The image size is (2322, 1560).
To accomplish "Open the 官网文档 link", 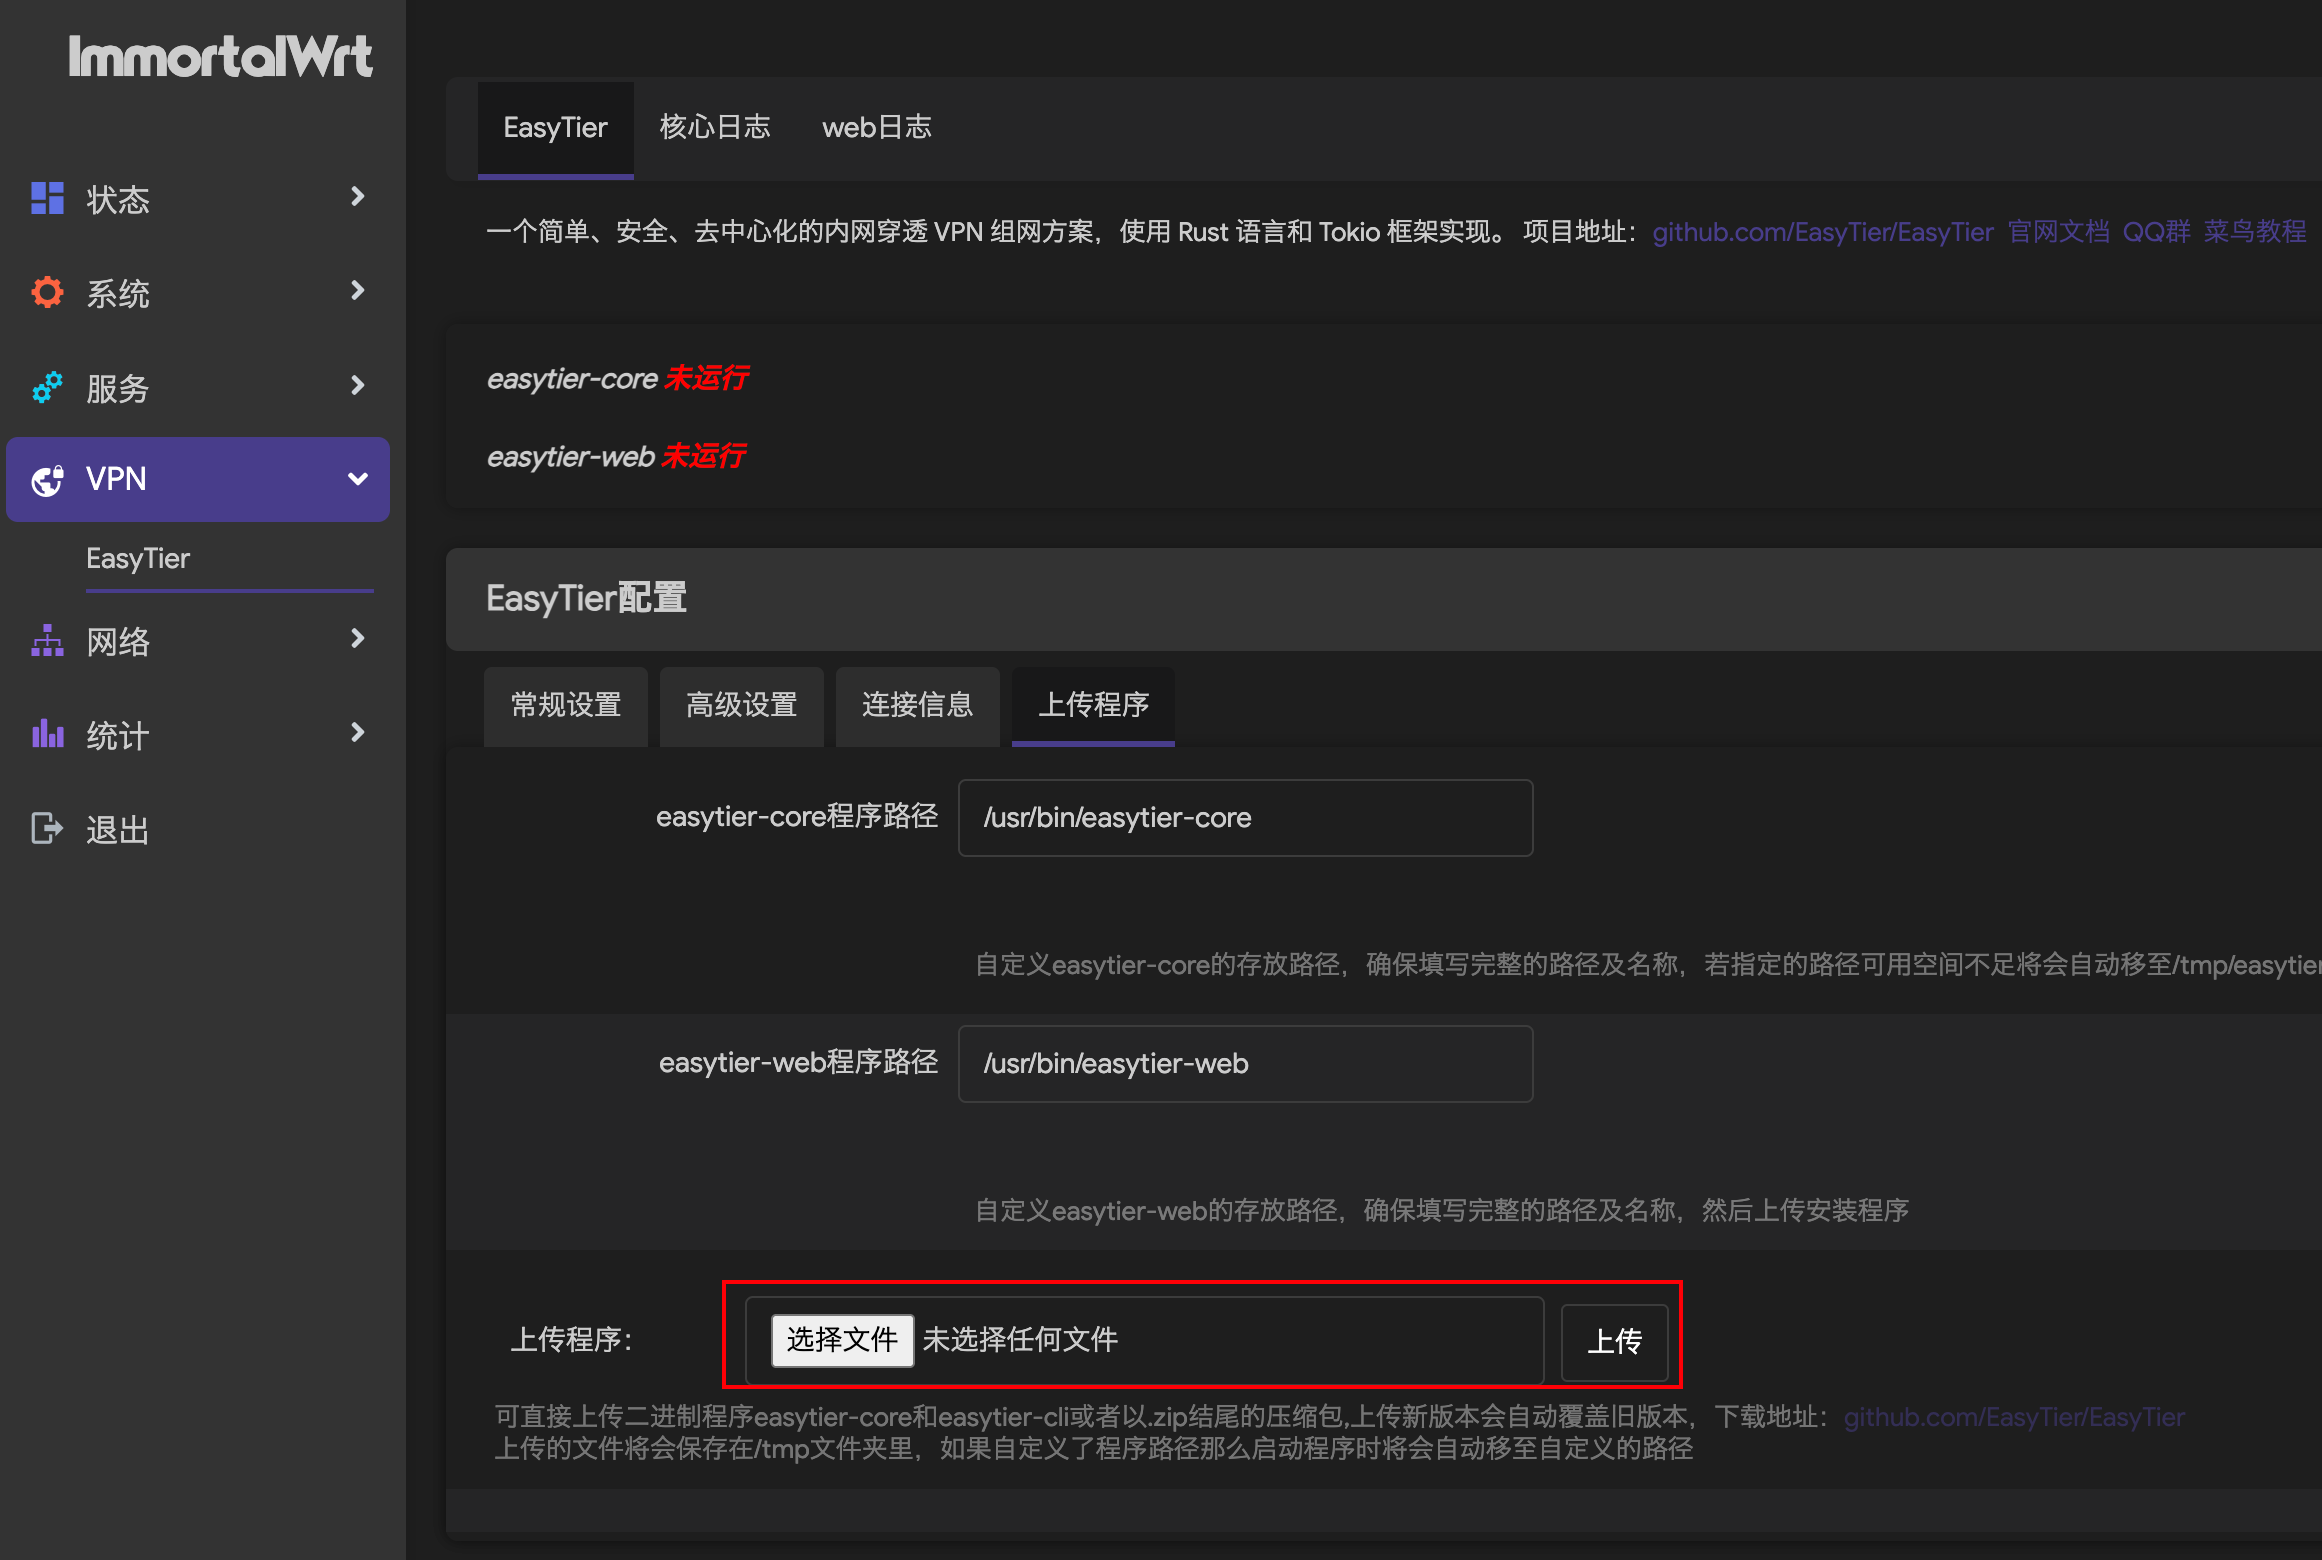I will click(x=2059, y=232).
